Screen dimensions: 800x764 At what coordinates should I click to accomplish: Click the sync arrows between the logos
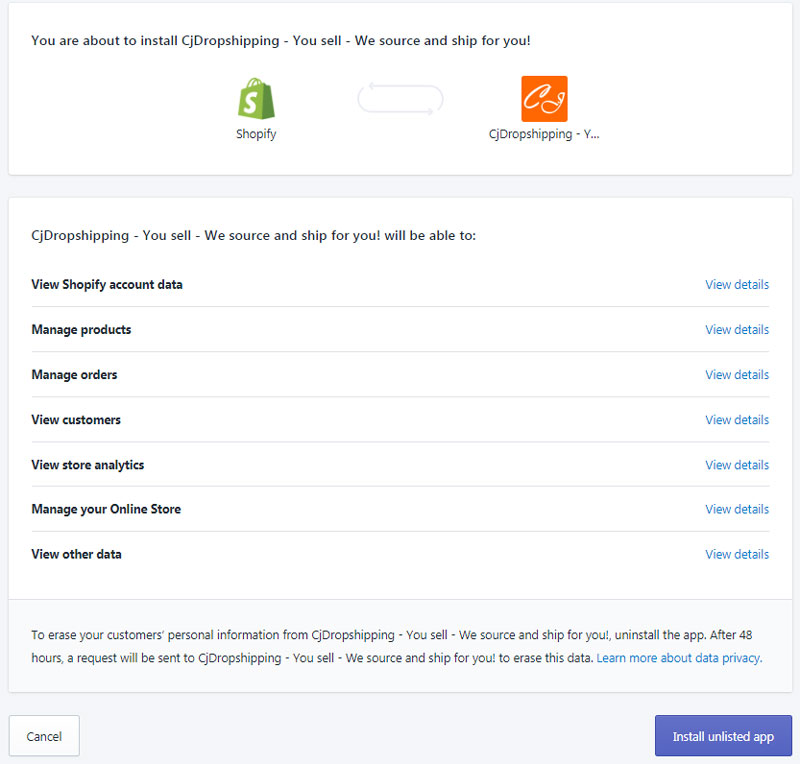click(400, 99)
